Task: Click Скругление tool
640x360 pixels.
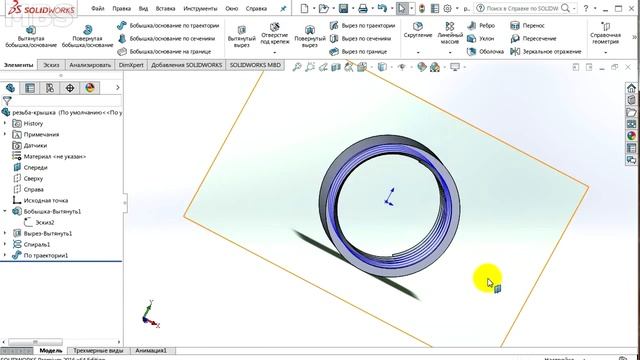Action: [x=418, y=30]
